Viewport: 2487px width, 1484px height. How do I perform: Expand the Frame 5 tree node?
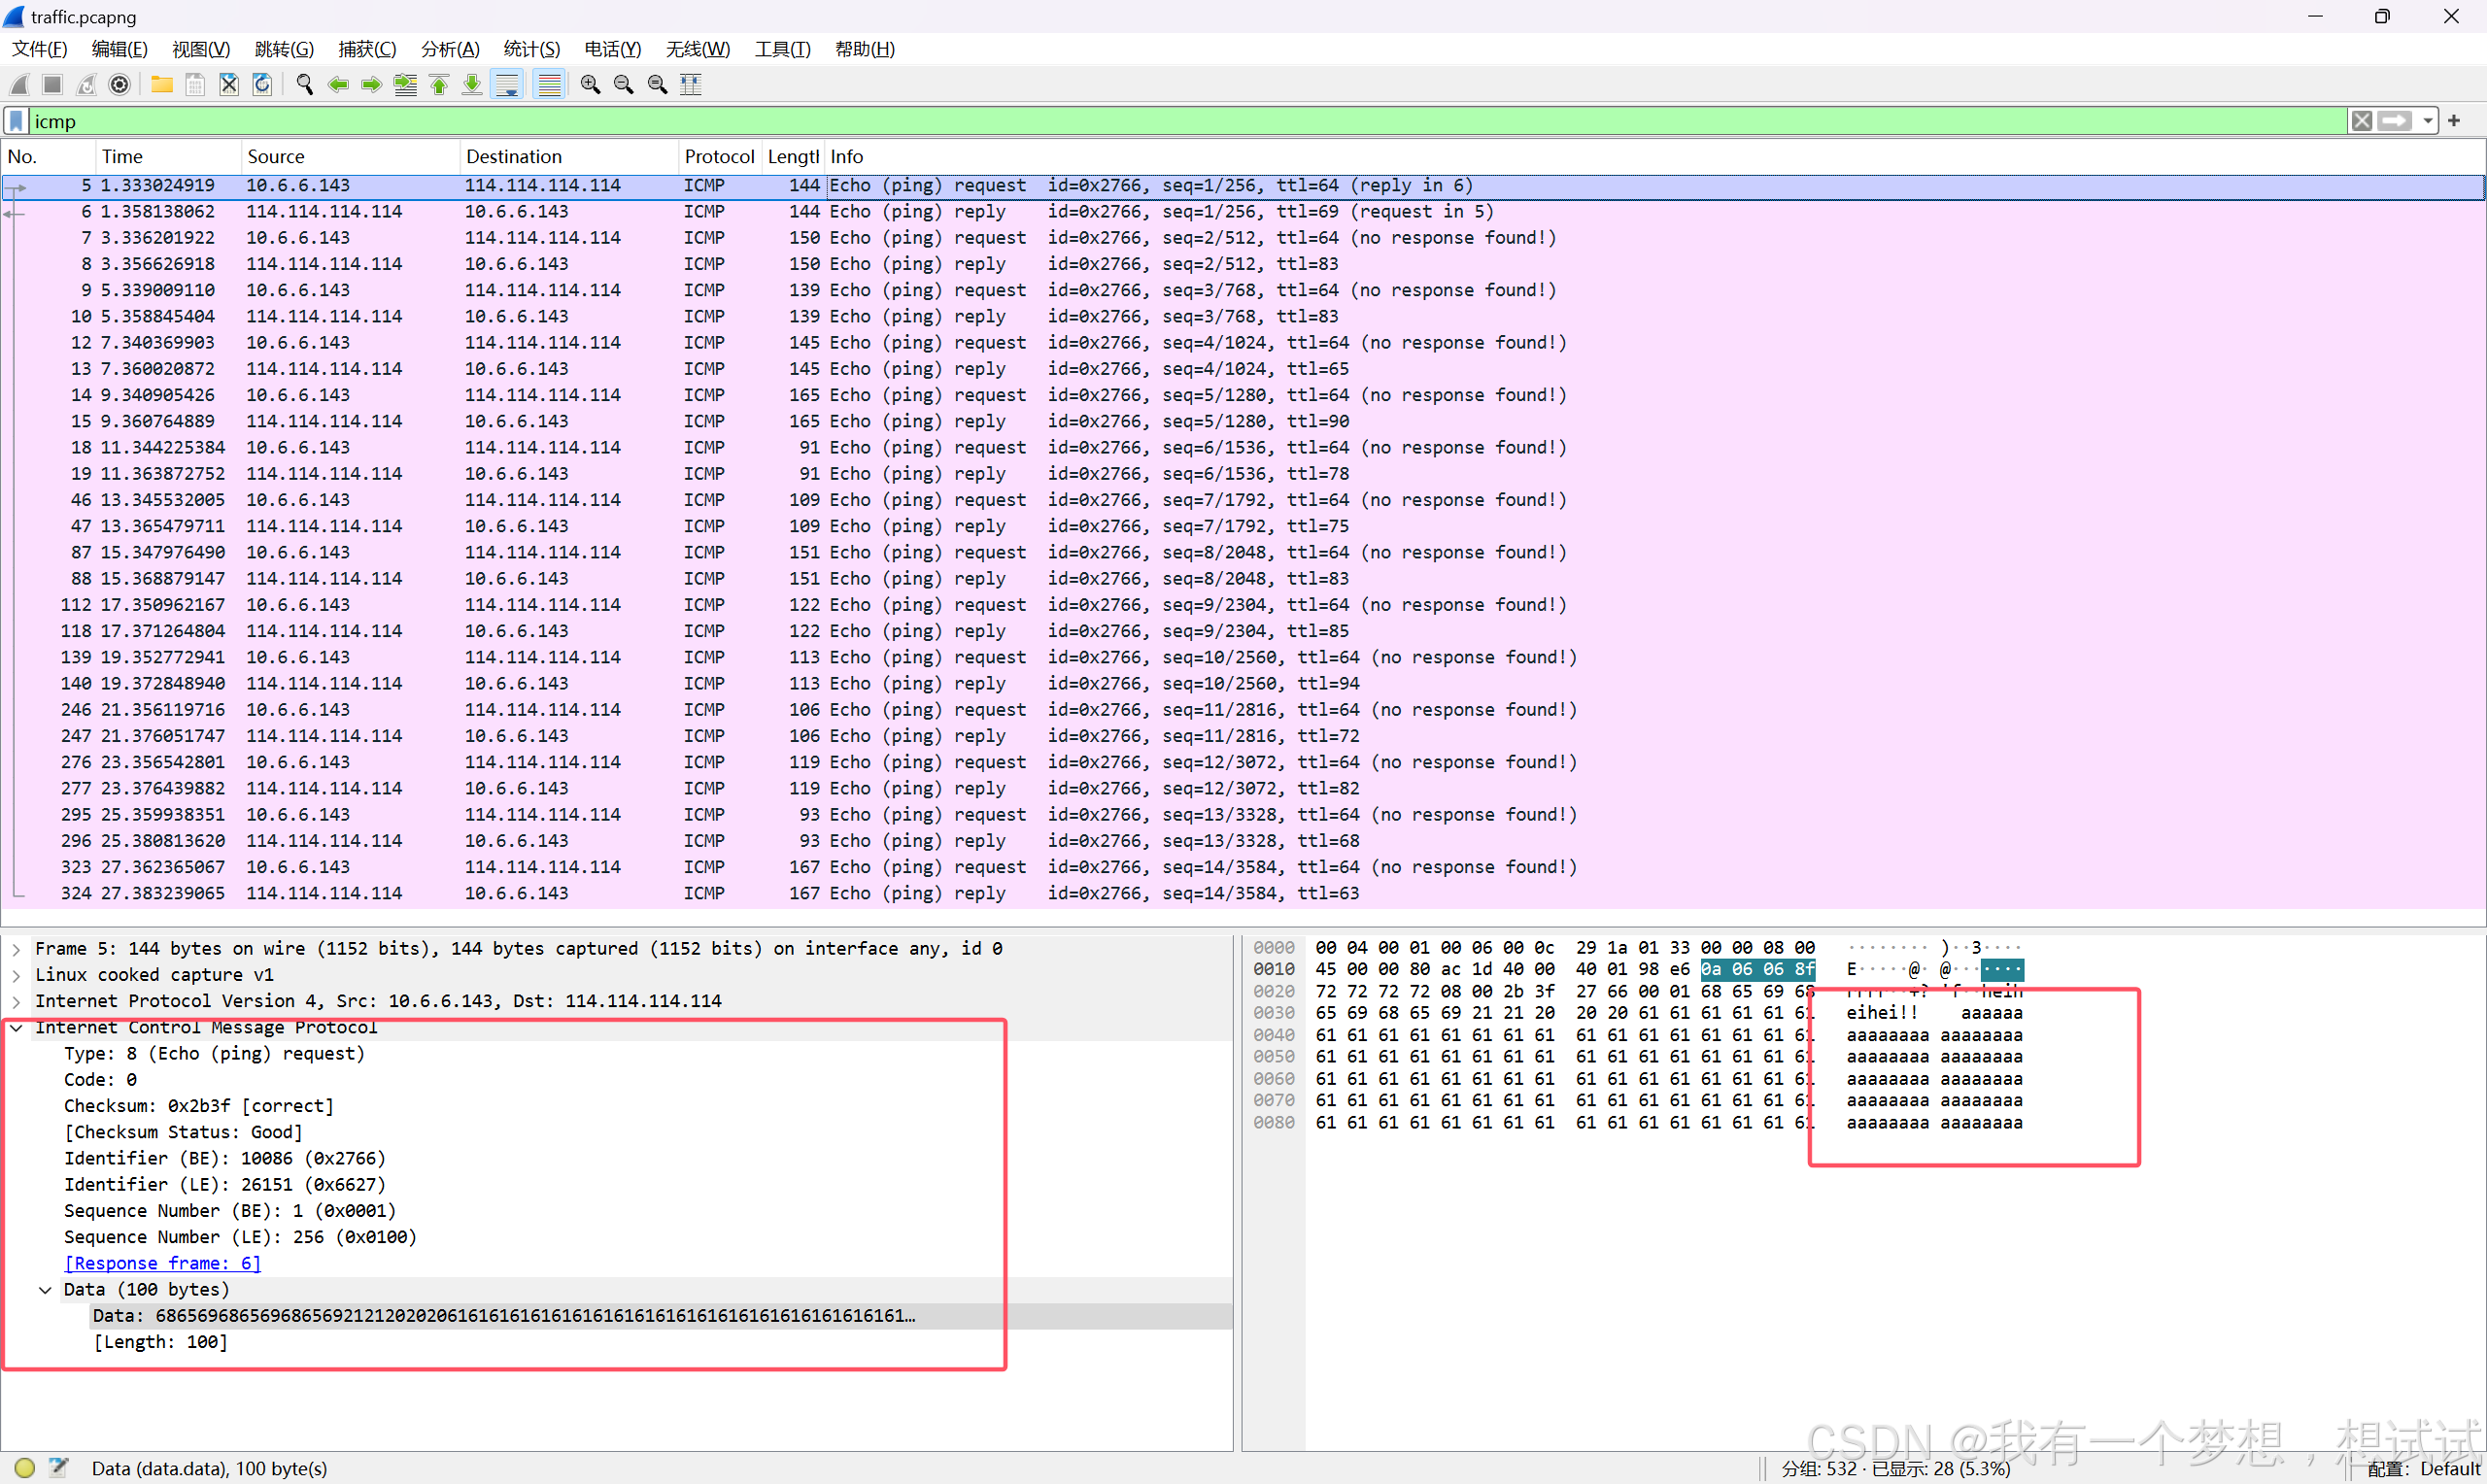17,948
